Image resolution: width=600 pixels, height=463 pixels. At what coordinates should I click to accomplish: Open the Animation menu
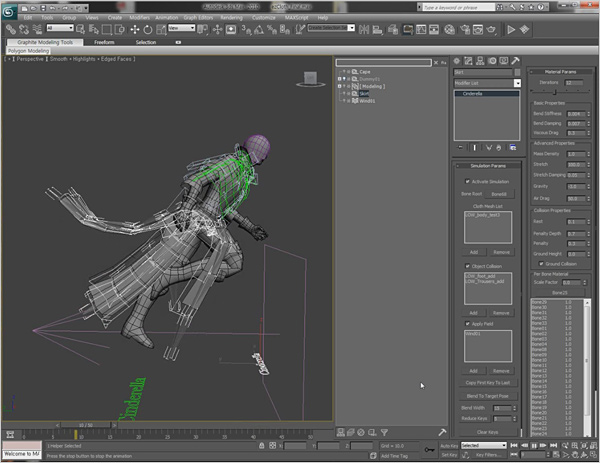point(166,18)
